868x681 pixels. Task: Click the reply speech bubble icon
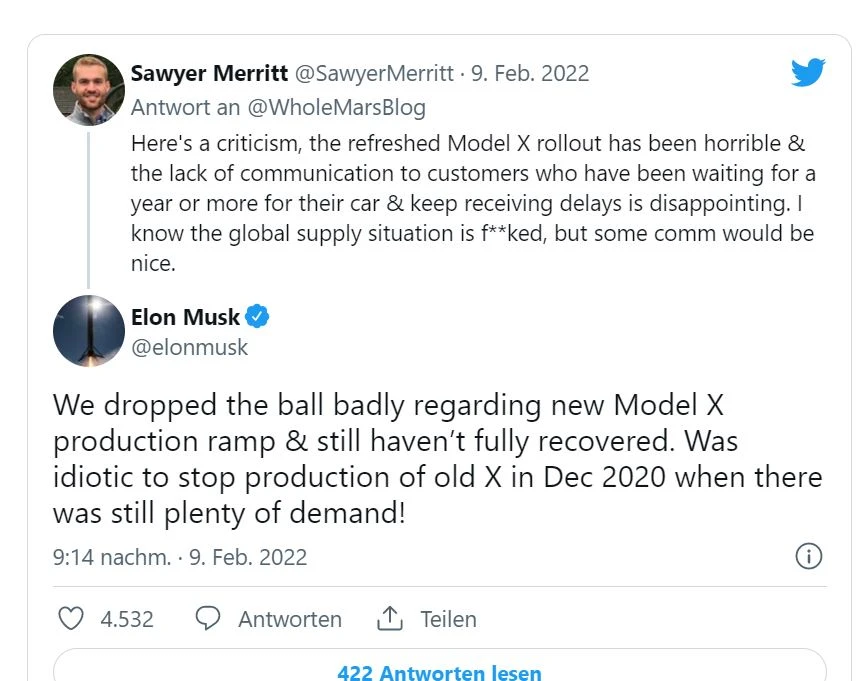[207, 619]
